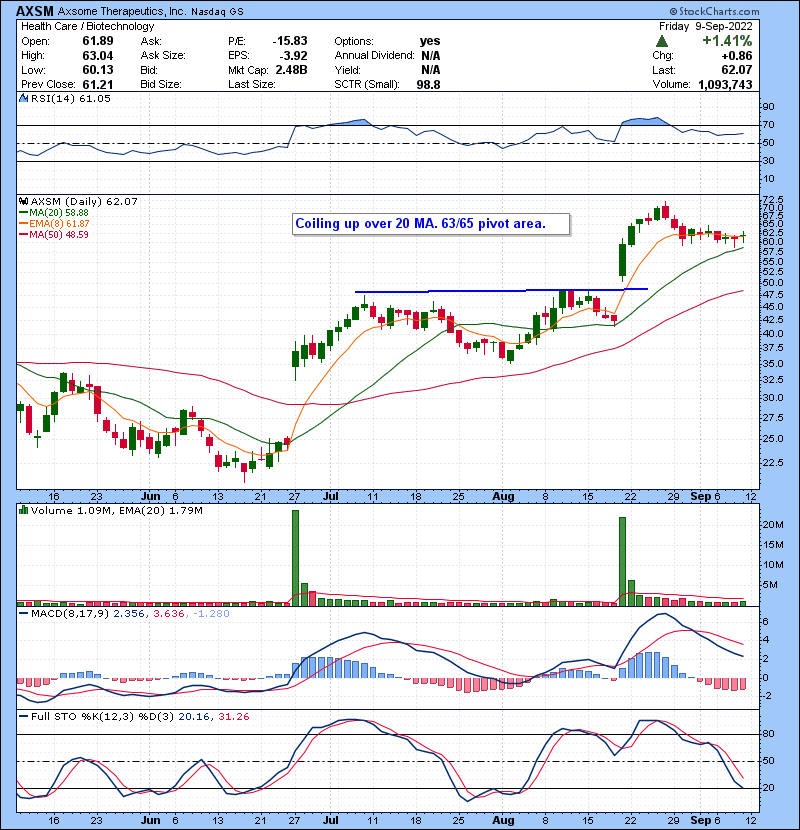The width and height of the screenshot is (800, 830).
Task: Click the Chg value +0.86
Action: [x=736, y=56]
